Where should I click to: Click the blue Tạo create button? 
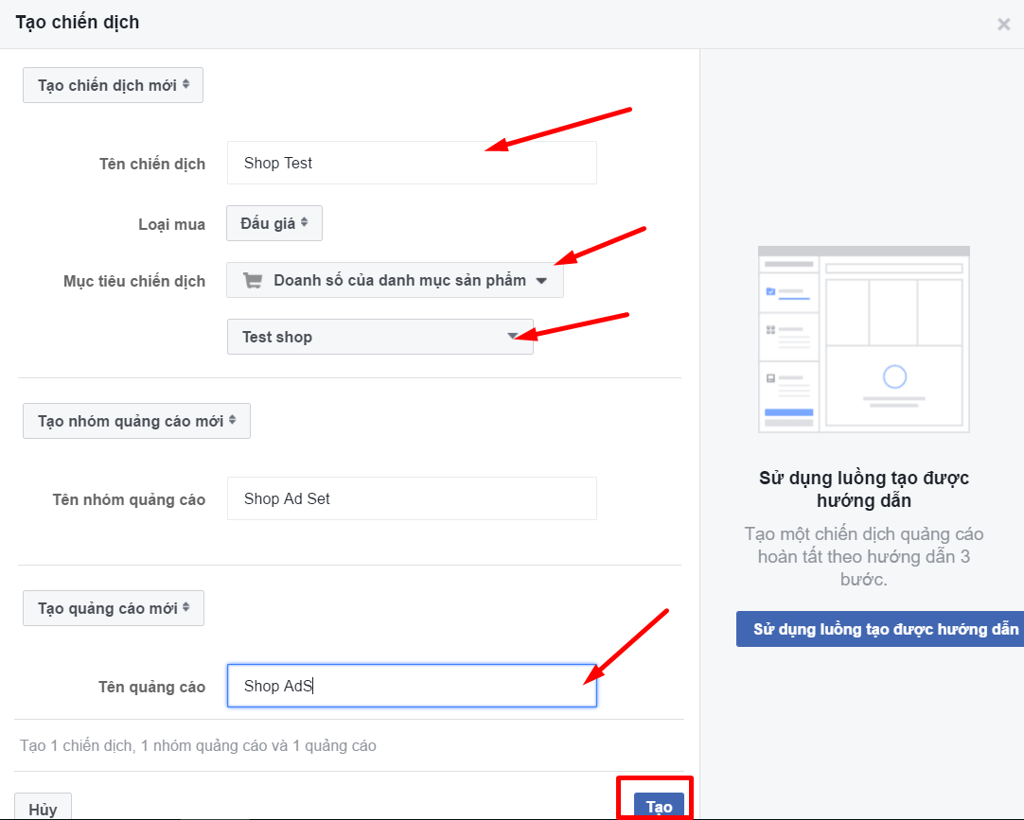coord(659,806)
